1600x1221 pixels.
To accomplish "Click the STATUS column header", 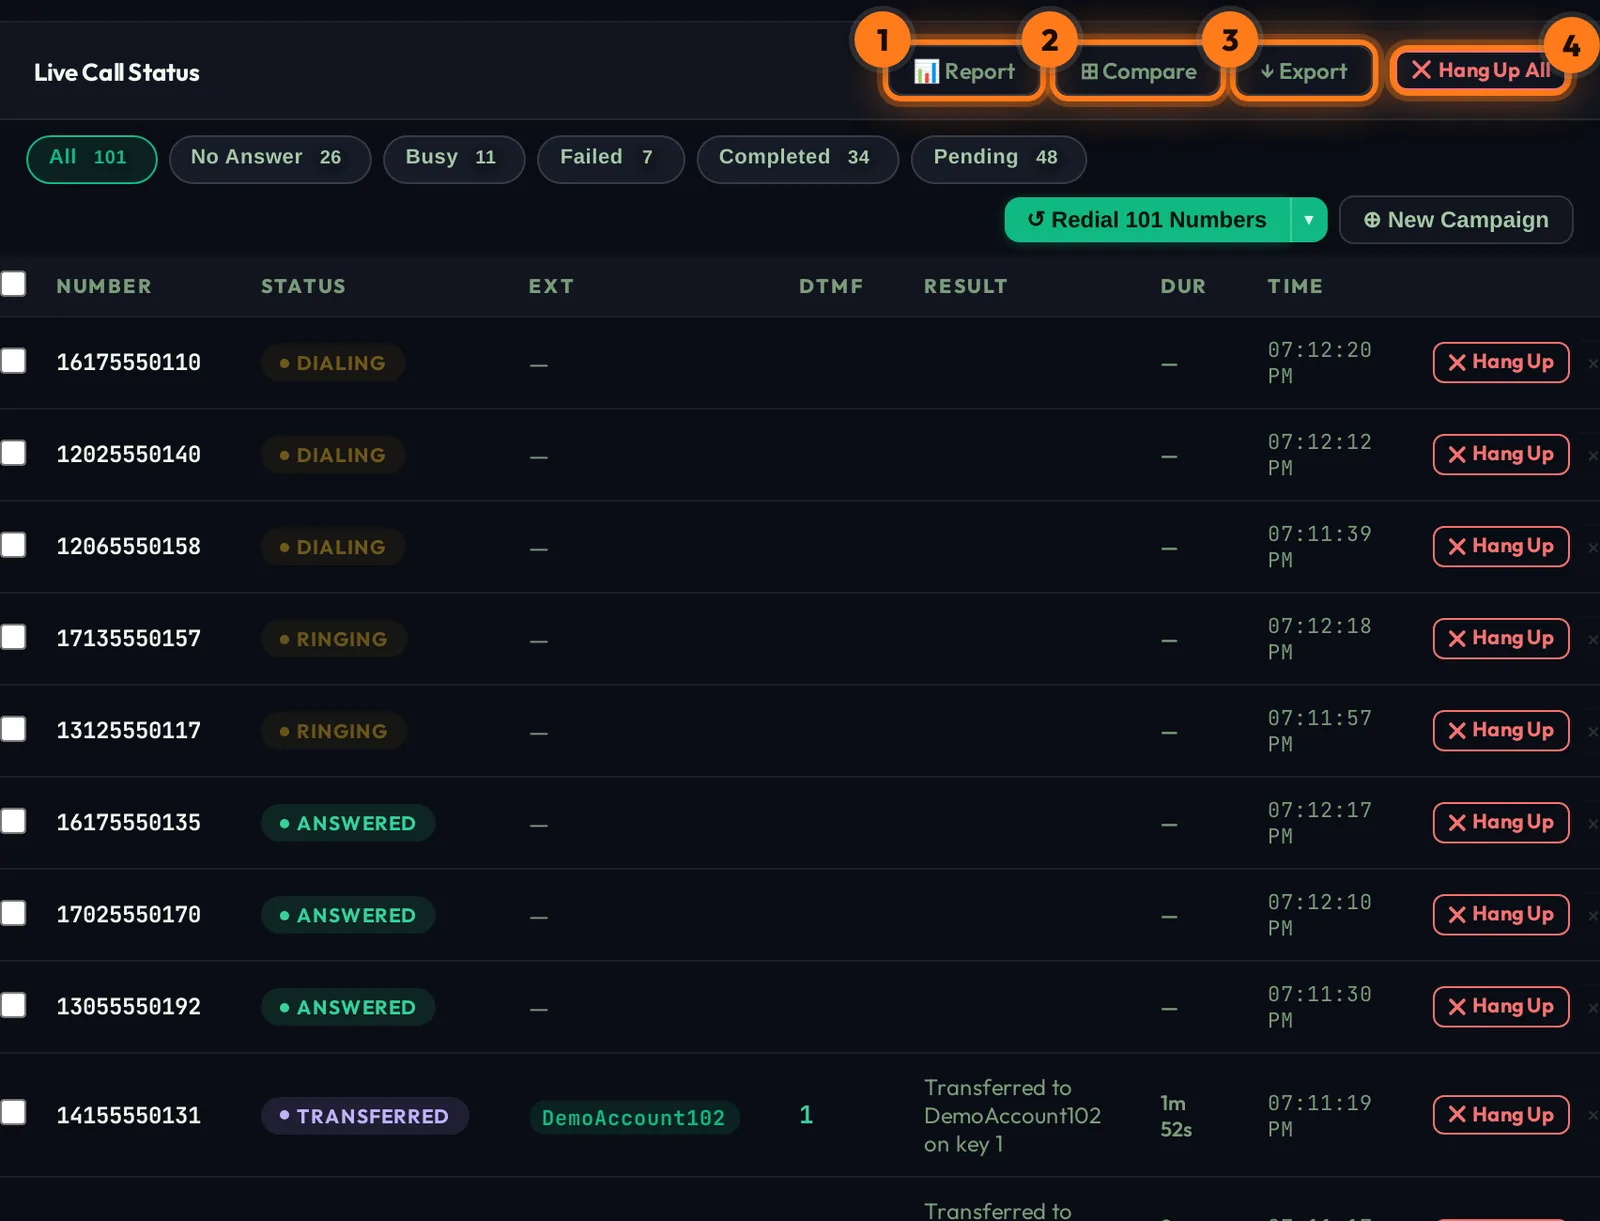I will [x=303, y=286].
